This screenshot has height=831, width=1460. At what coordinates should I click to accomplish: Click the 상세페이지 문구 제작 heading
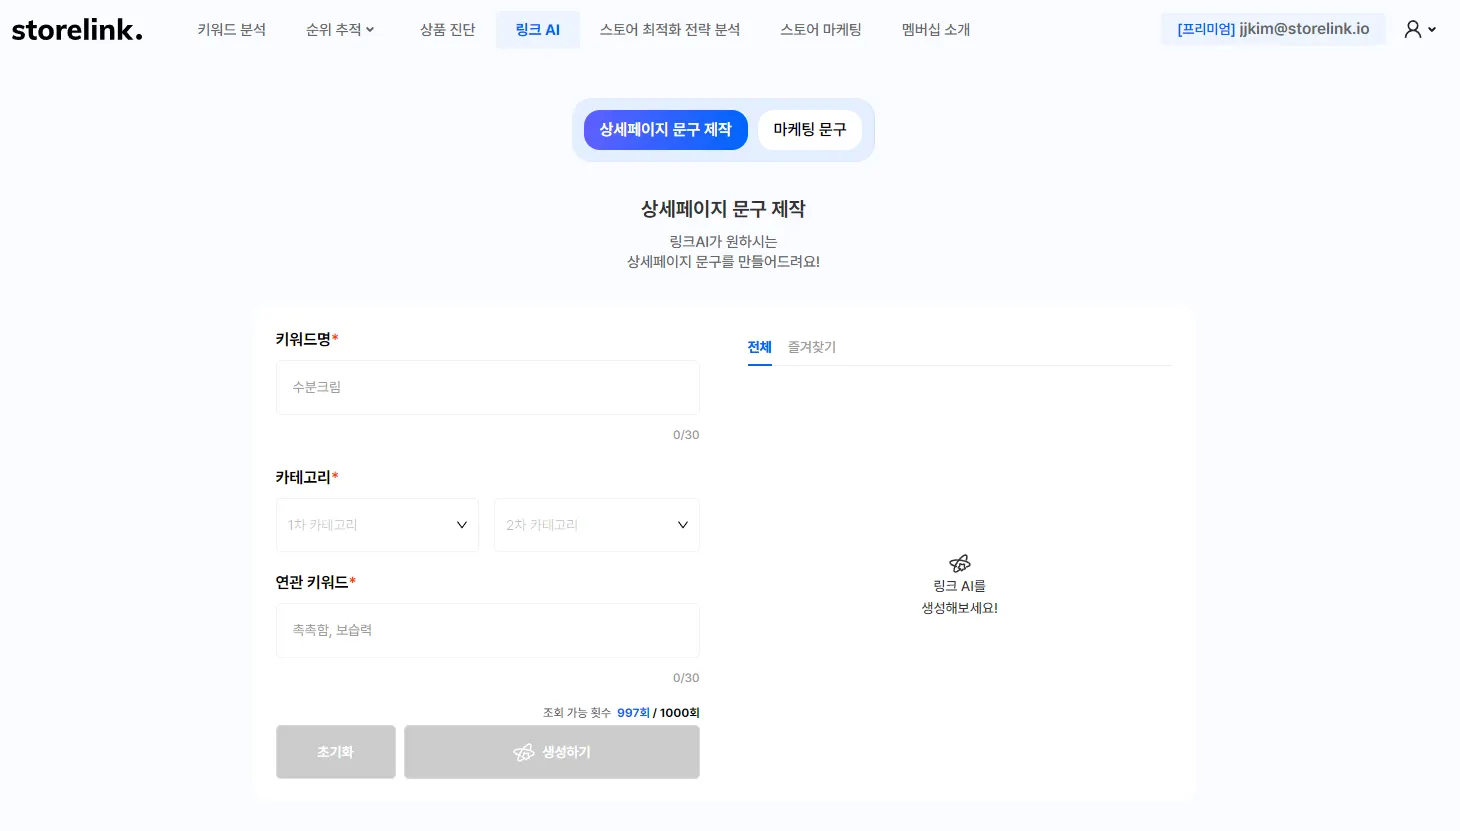tap(723, 209)
